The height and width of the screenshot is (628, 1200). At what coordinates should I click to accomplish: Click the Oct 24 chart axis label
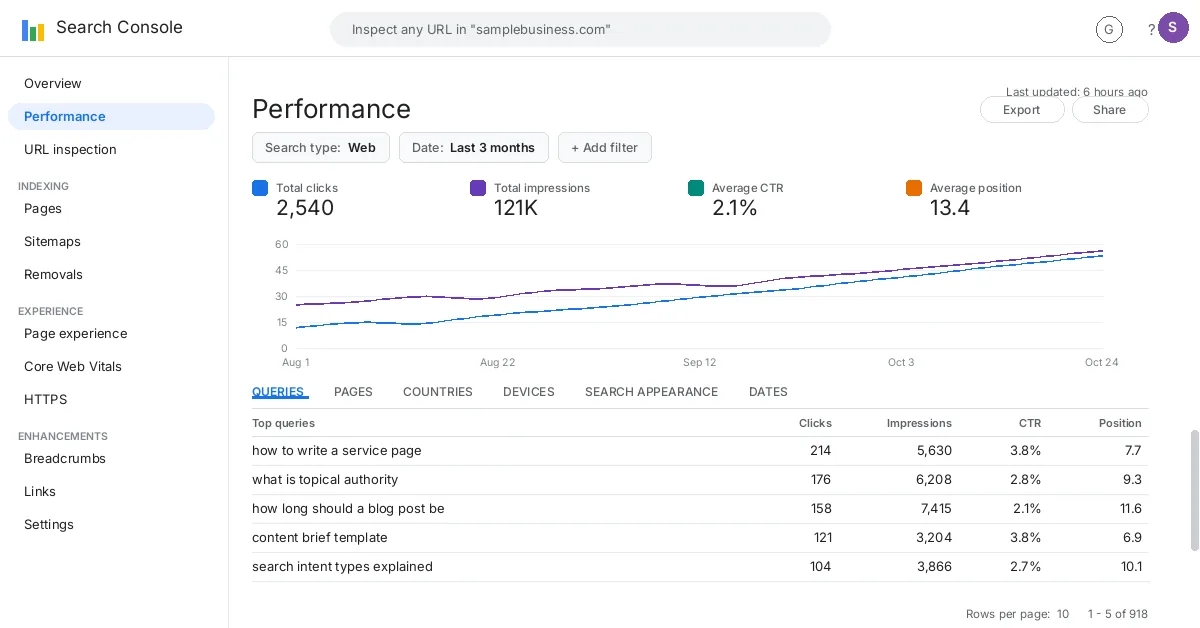tap(1102, 362)
